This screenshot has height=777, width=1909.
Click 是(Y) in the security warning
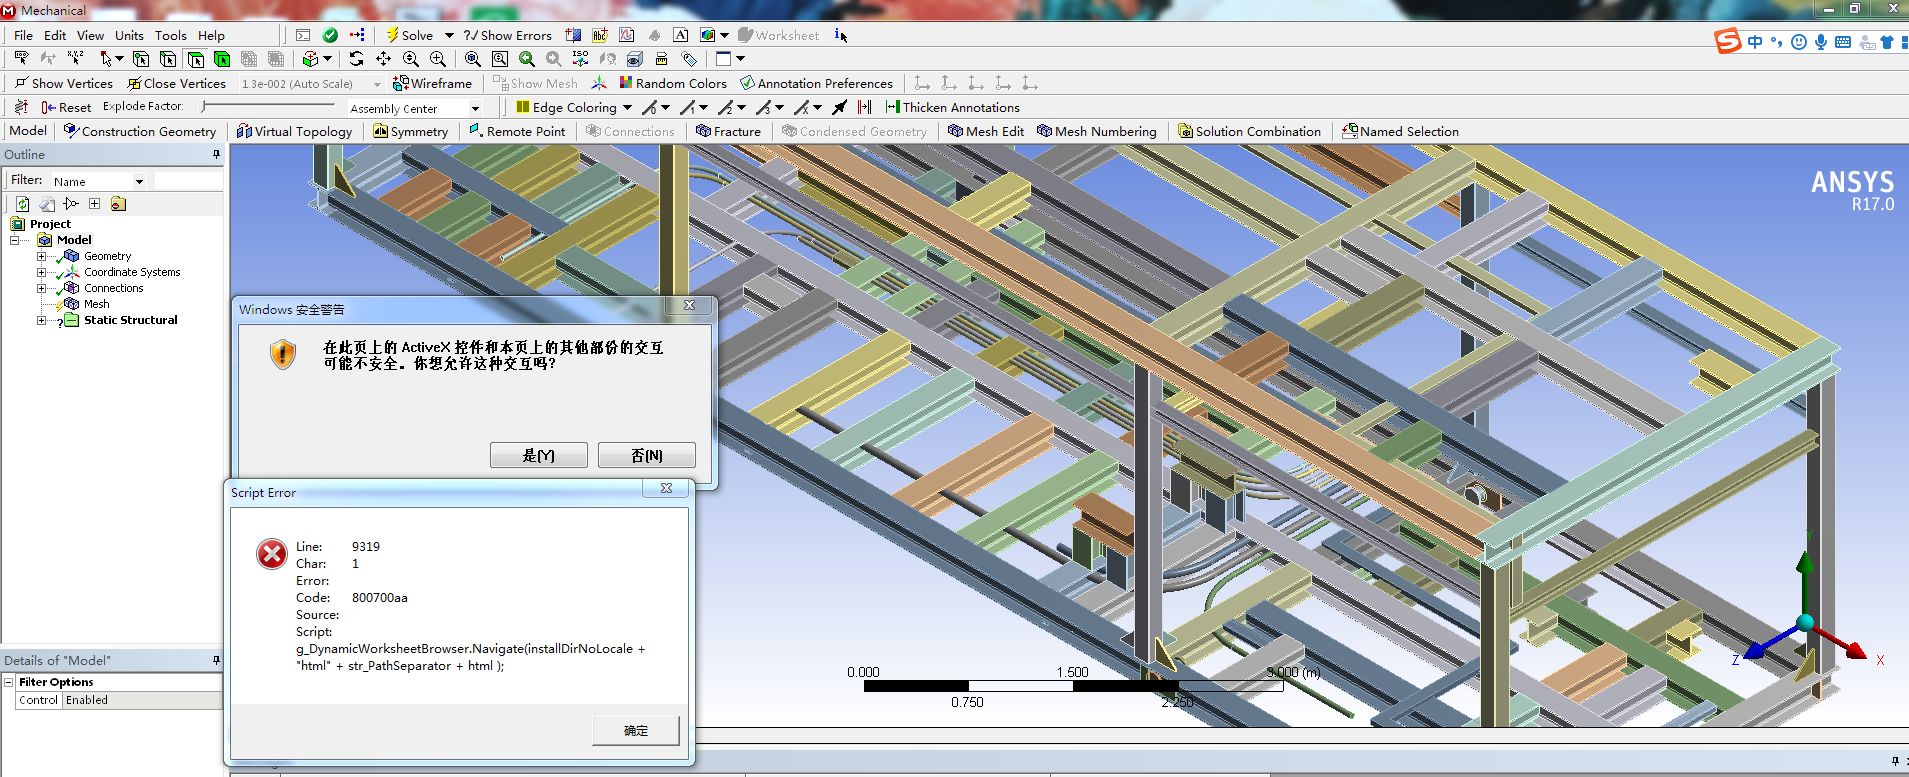pyautogui.click(x=538, y=455)
